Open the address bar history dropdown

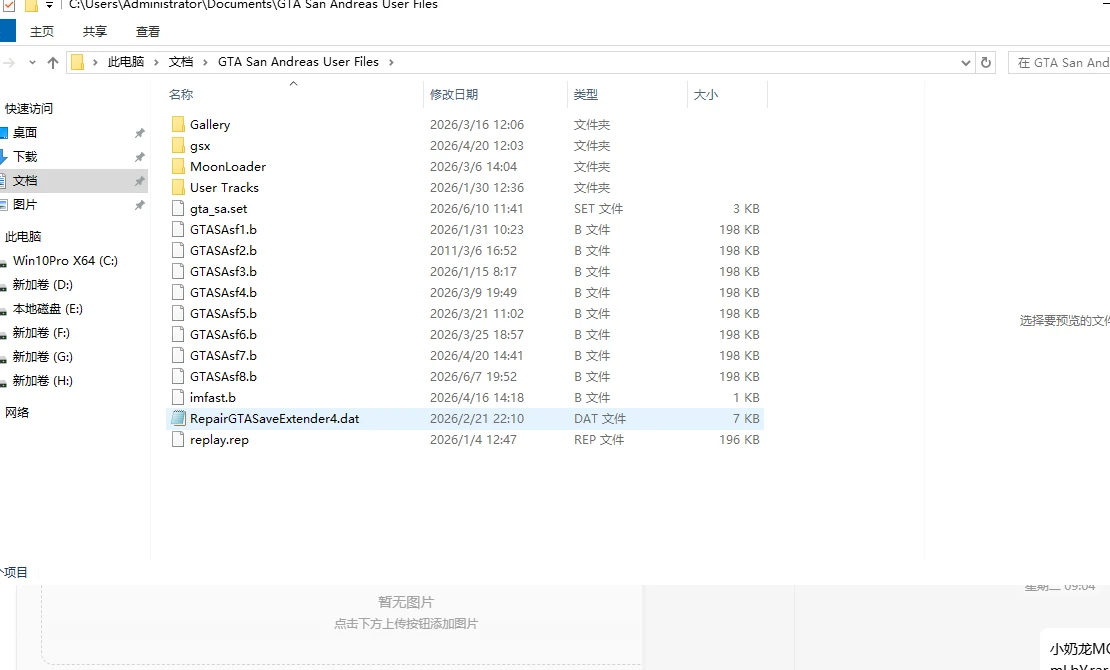coord(966,62)
